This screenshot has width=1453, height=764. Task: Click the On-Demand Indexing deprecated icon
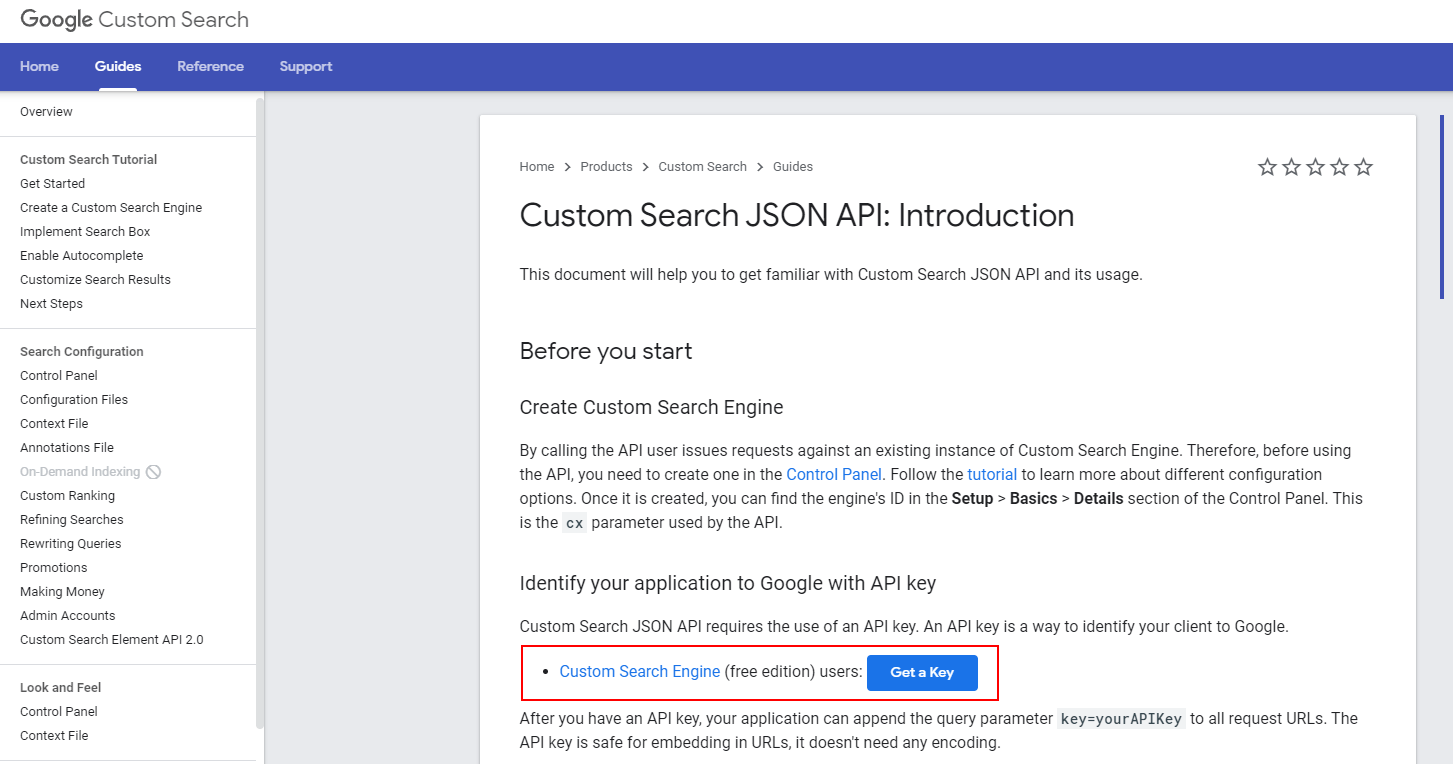click(x=153, y=472)
